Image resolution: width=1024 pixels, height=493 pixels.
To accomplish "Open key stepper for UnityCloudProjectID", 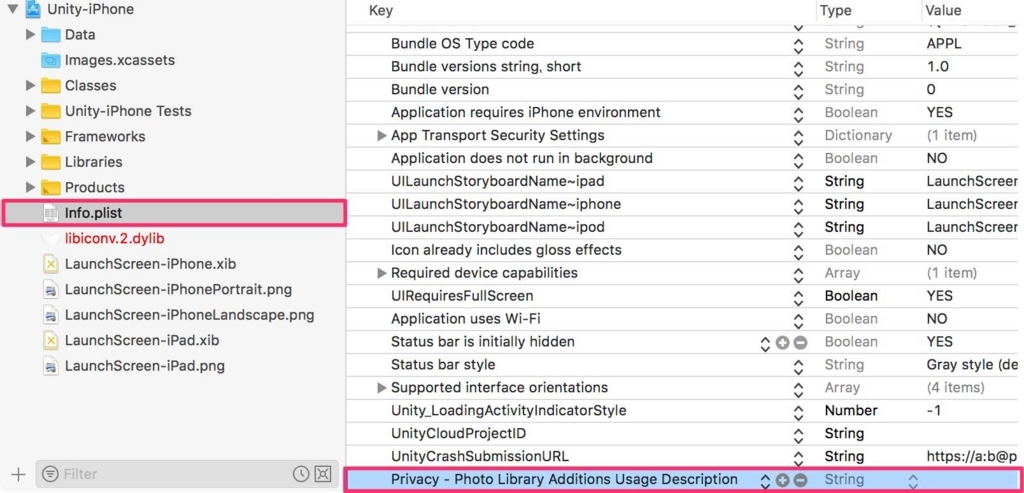I will point(797,435).
